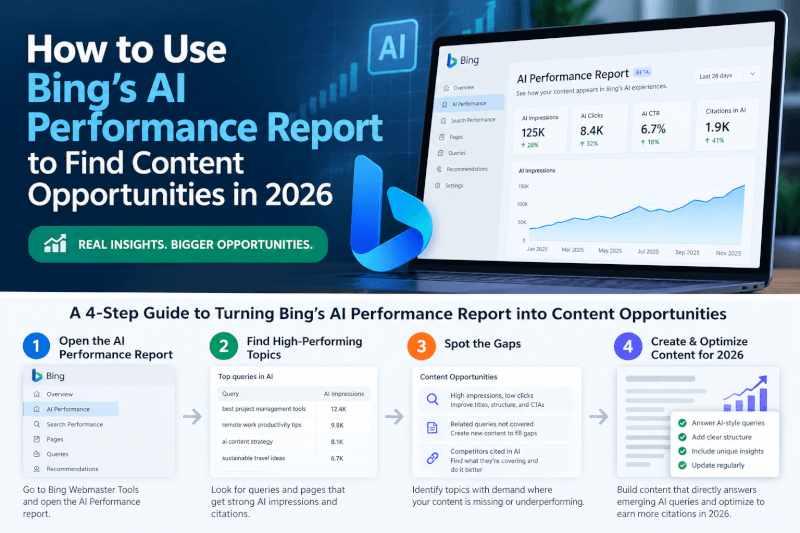Click the Search Performance icon in the laptop sidebar
800x533 pixels.
click(x=443, y=121)
